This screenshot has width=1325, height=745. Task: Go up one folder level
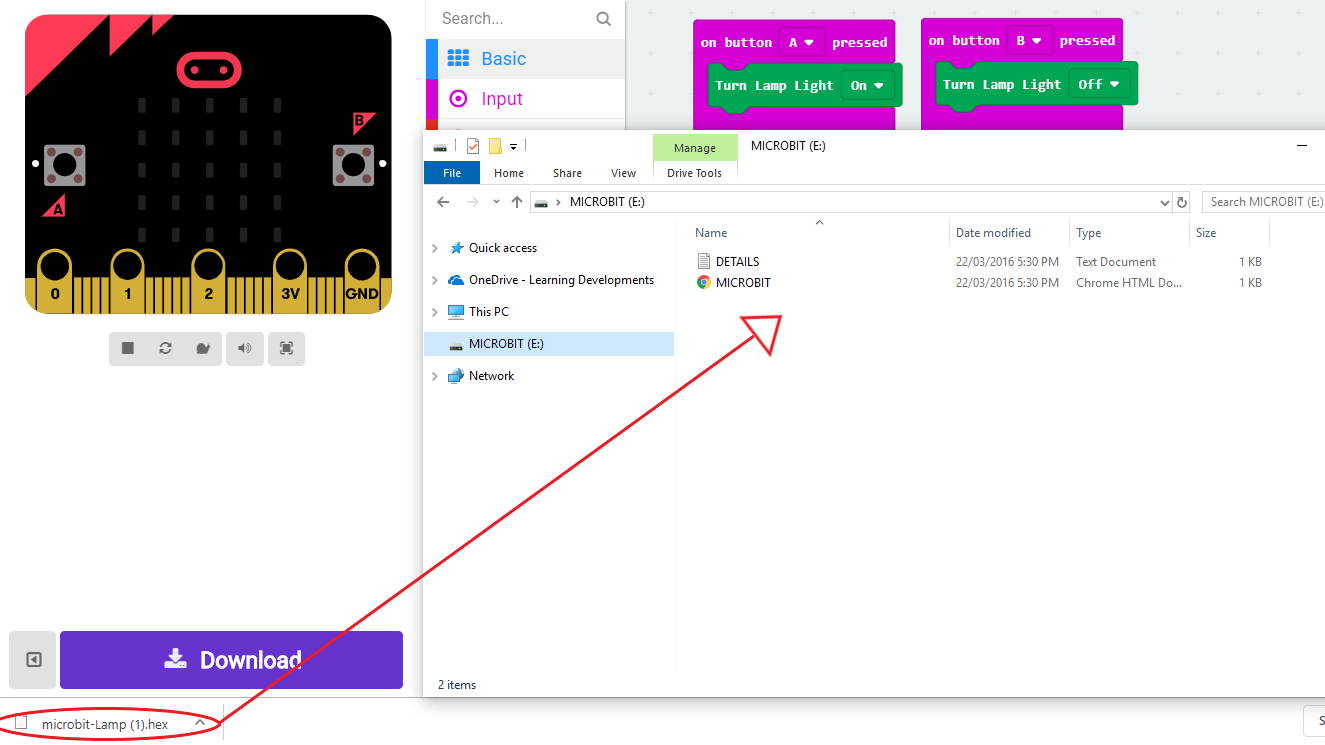click(x=516, y=202)
